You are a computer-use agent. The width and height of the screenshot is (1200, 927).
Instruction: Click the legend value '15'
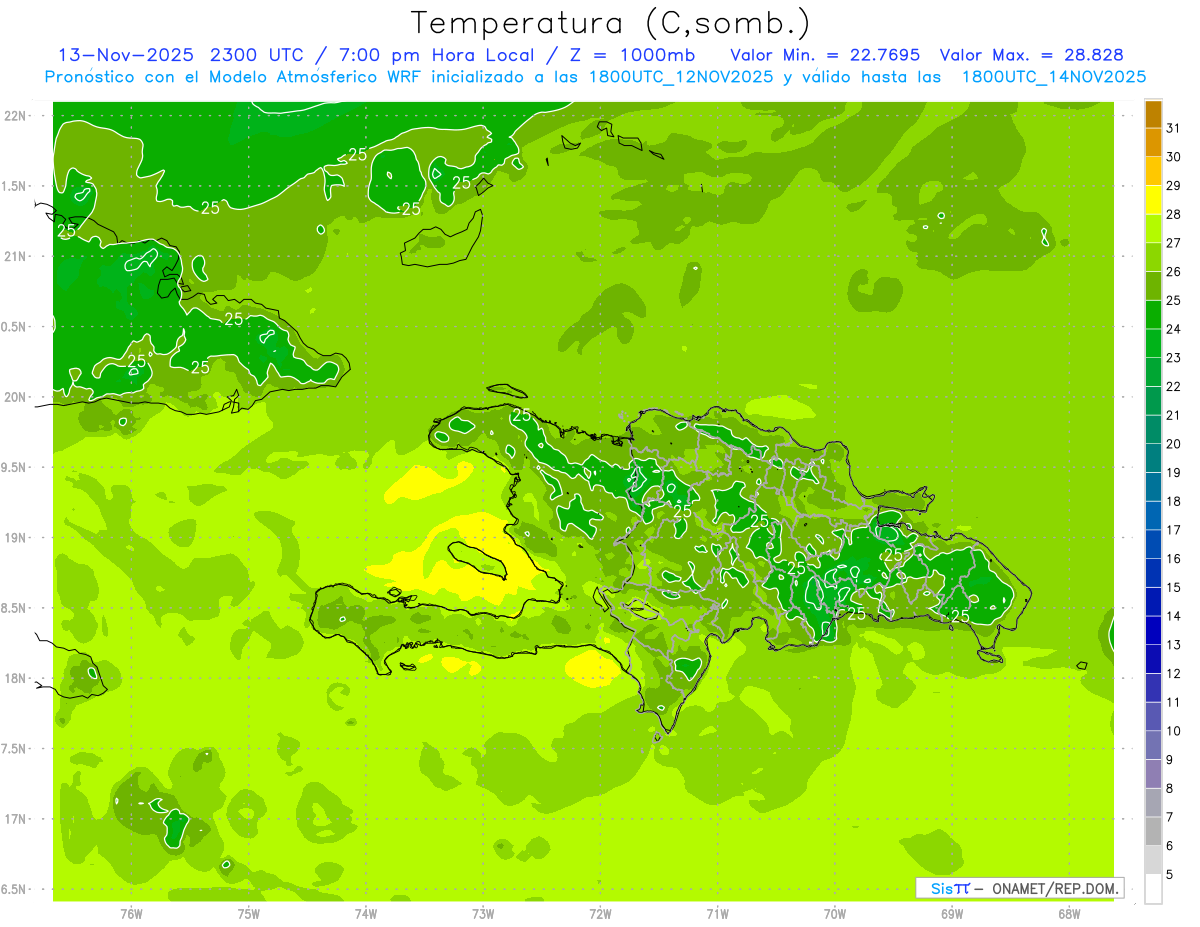pos(1173,587)
